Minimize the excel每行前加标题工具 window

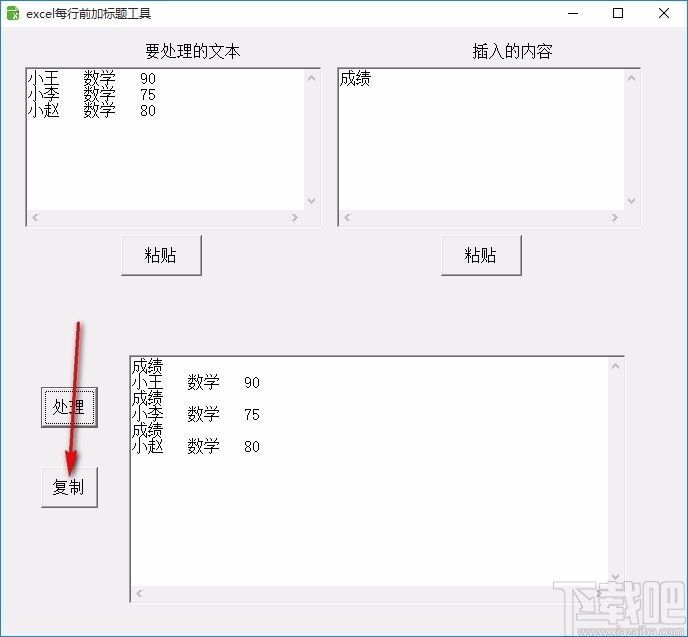point(573,13)
